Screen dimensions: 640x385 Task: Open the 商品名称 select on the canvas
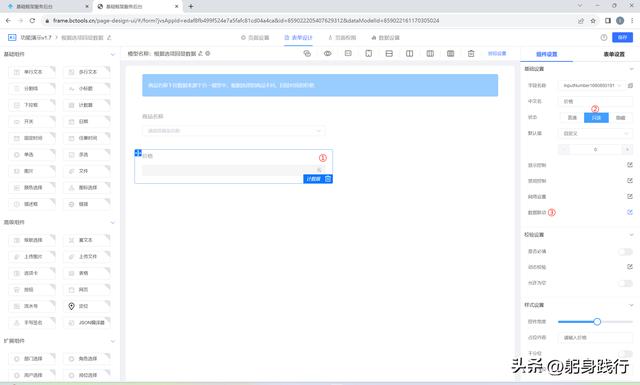tap(233, 131)
